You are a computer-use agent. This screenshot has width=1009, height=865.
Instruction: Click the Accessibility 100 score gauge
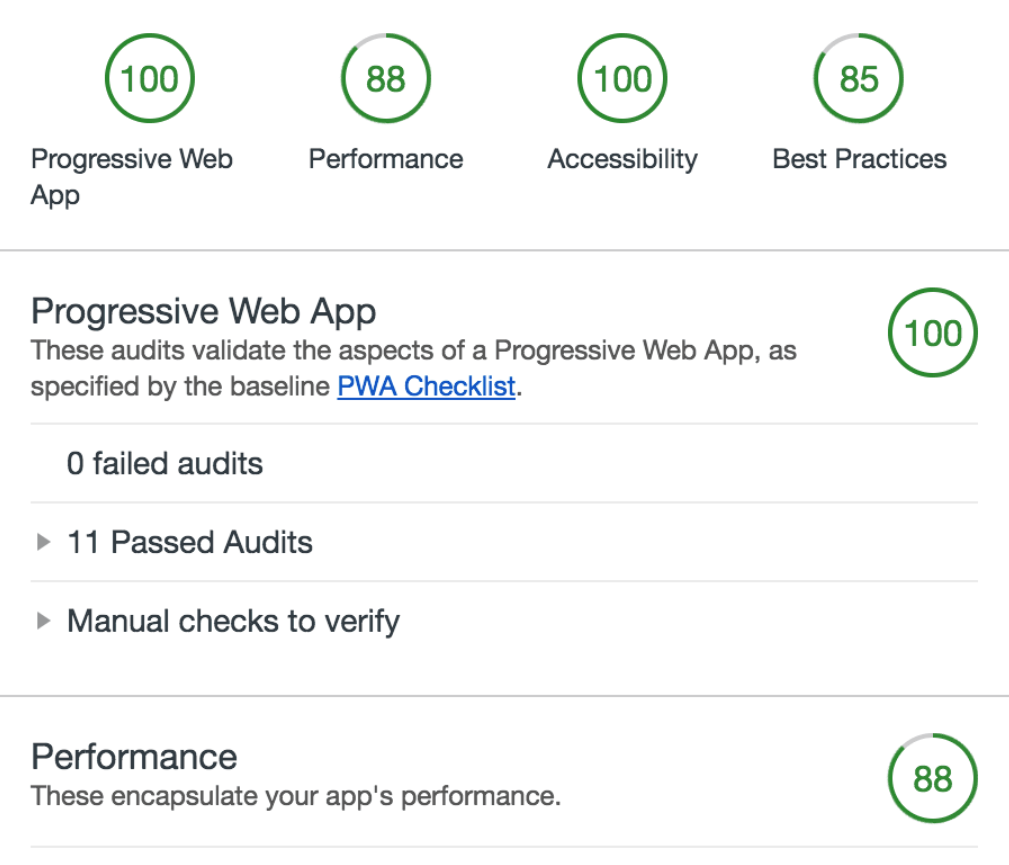(622, 79)
